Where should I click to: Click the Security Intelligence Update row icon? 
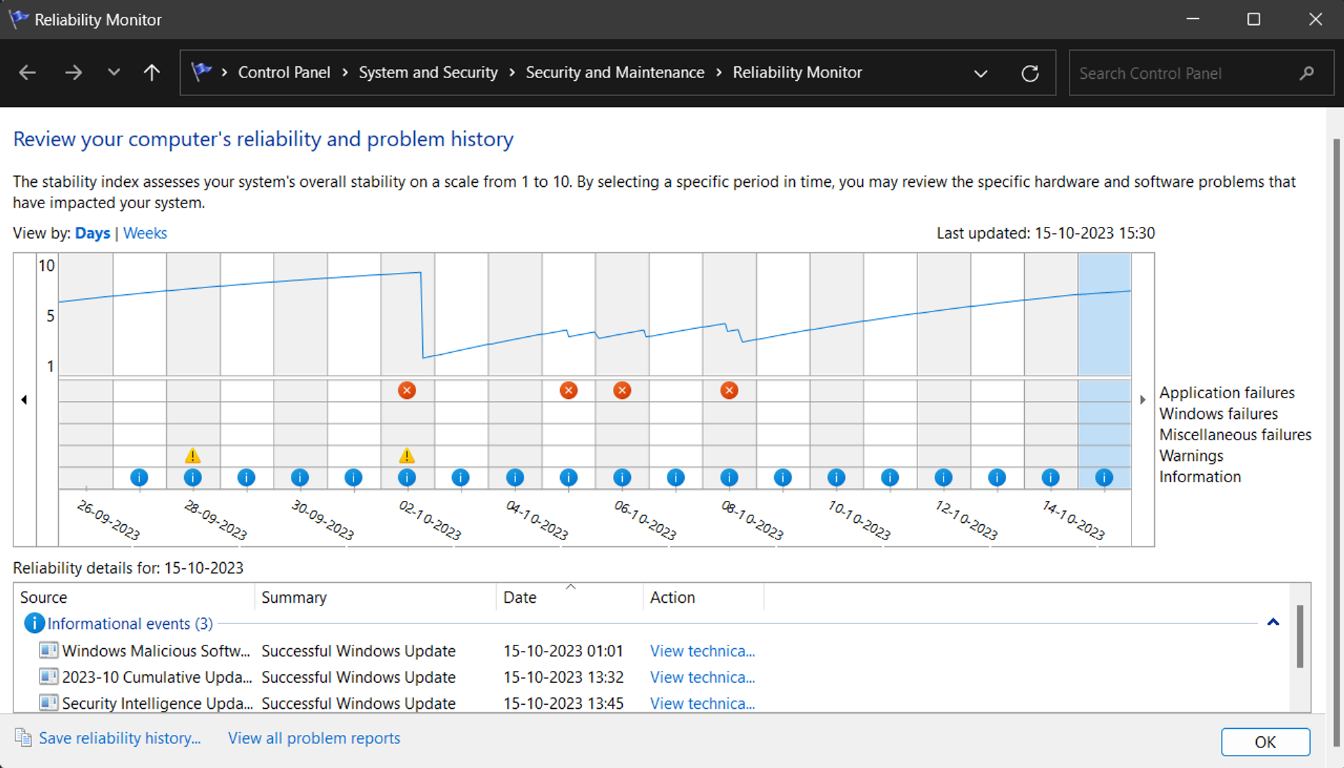49,703
